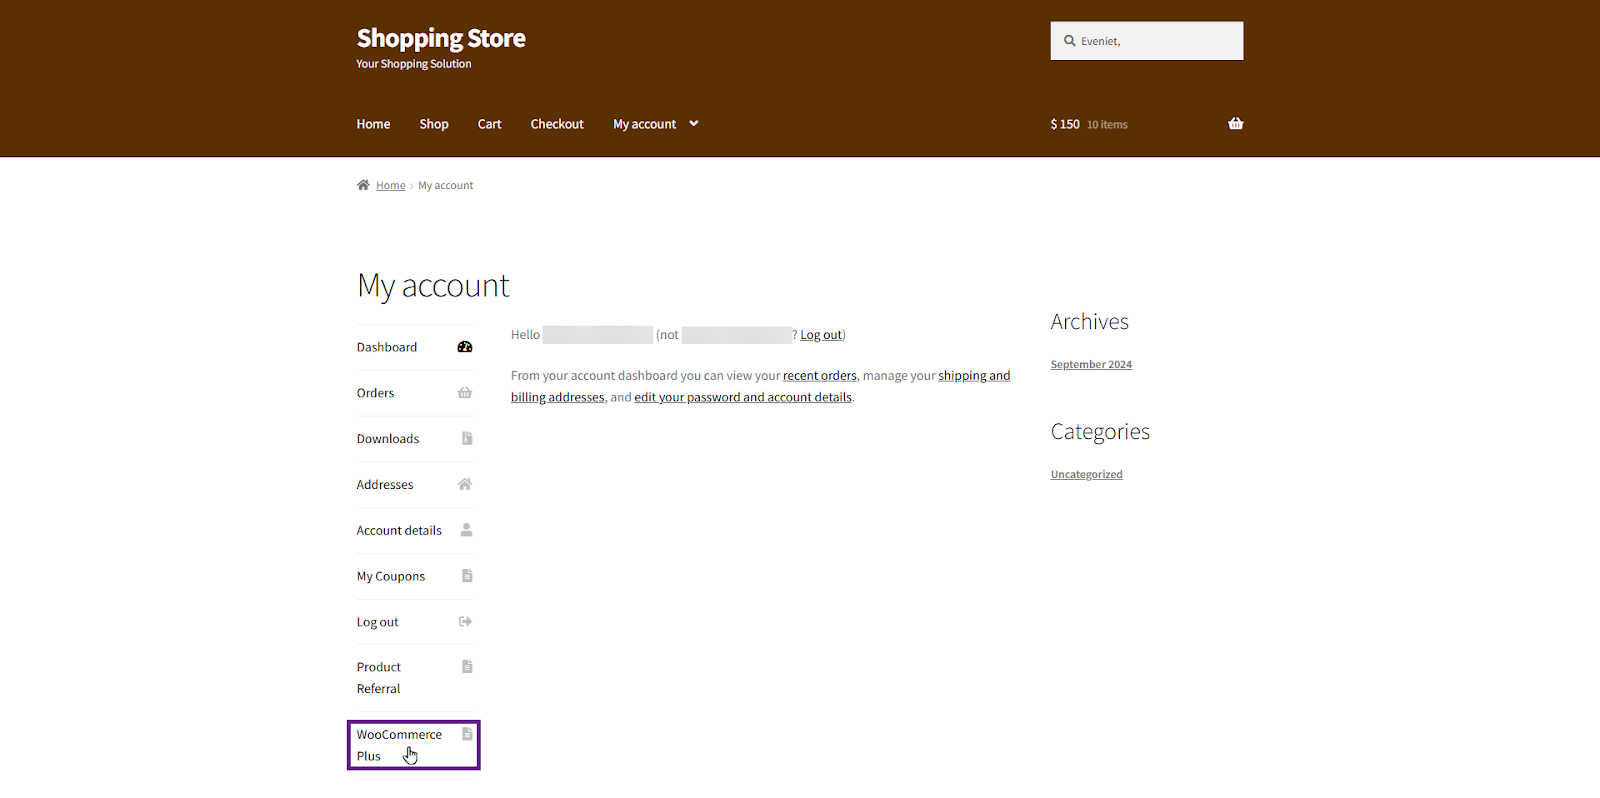The image size is (1600, 798).
Task: Follow the recent orders link
Action: tap(820, 376)
